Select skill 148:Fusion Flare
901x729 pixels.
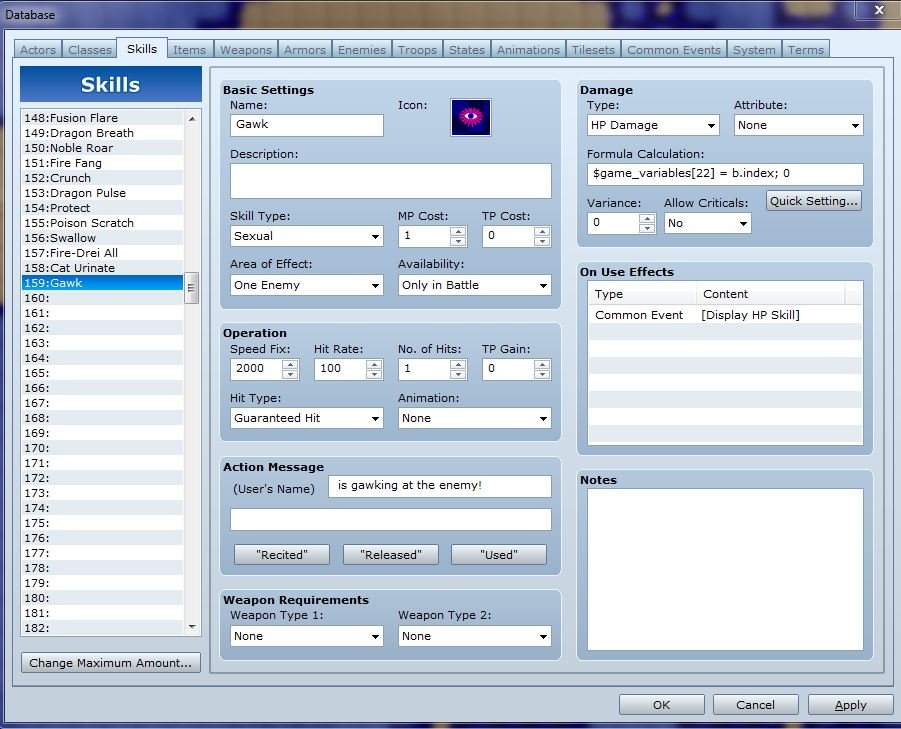102,118
